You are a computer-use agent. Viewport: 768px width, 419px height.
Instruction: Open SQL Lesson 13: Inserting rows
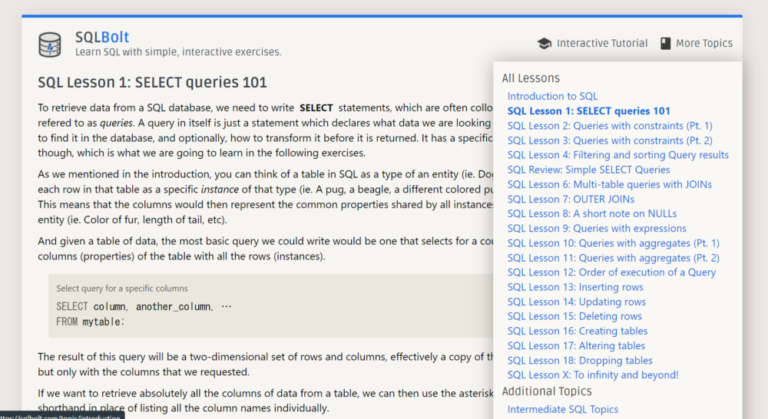575,287
